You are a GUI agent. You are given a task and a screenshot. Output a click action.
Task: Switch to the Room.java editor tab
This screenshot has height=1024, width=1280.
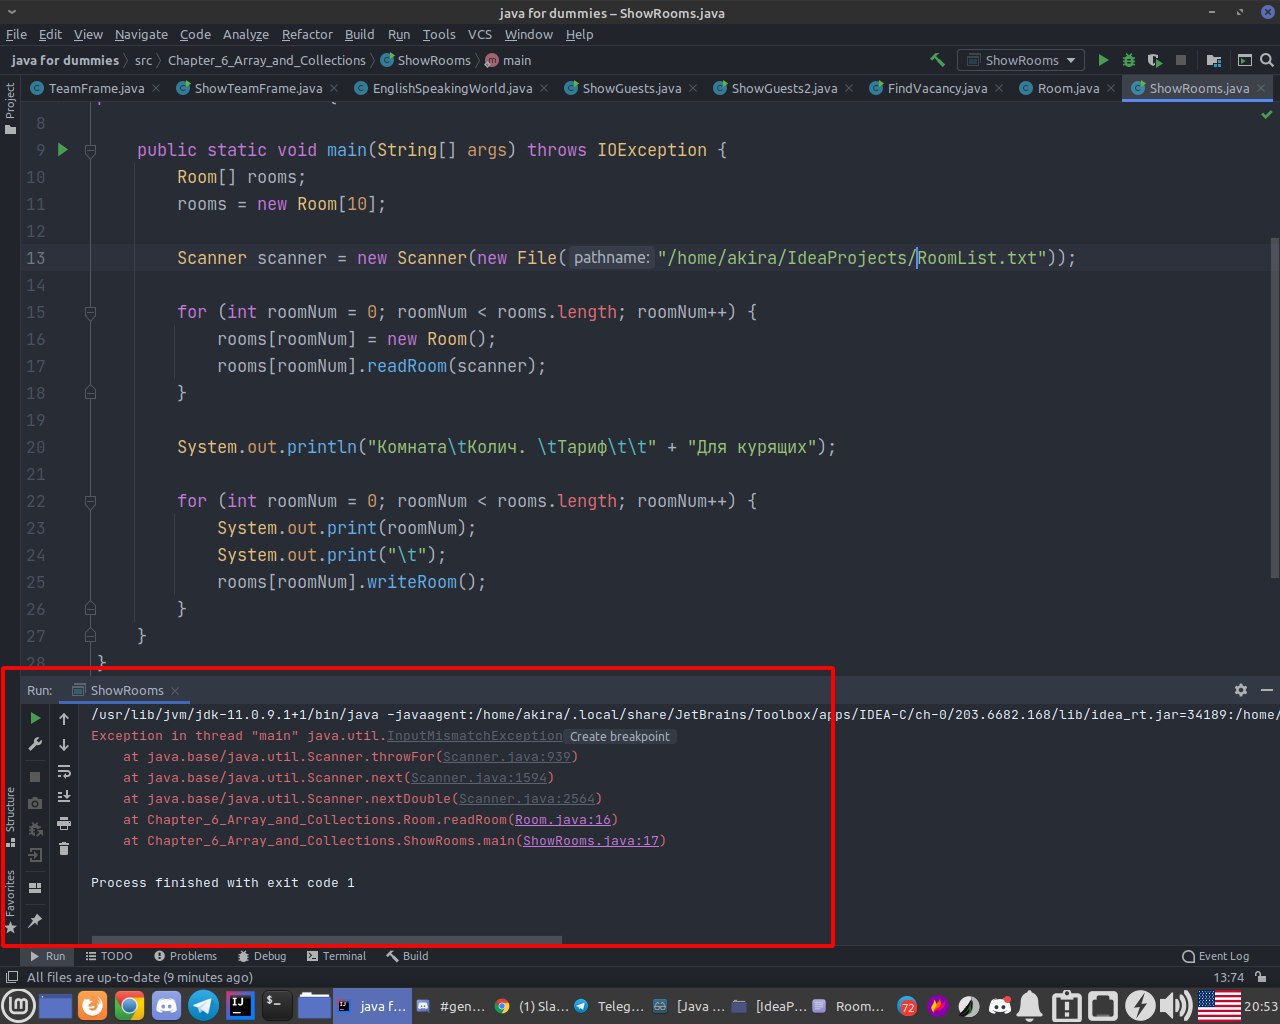click(x=1067, y=88)
